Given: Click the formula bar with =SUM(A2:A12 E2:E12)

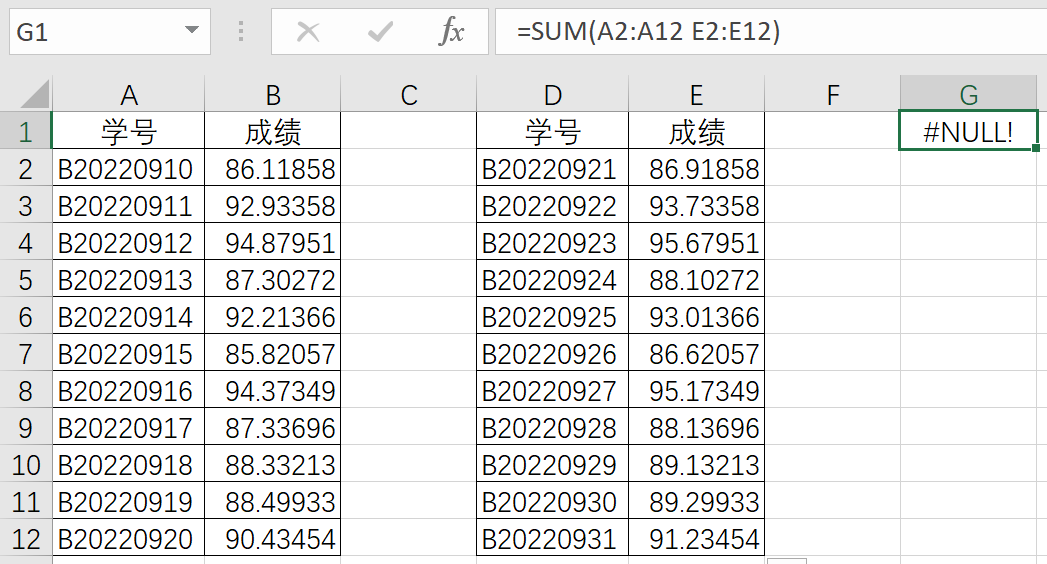Looking at the screenshot, I should pos(771,31).
